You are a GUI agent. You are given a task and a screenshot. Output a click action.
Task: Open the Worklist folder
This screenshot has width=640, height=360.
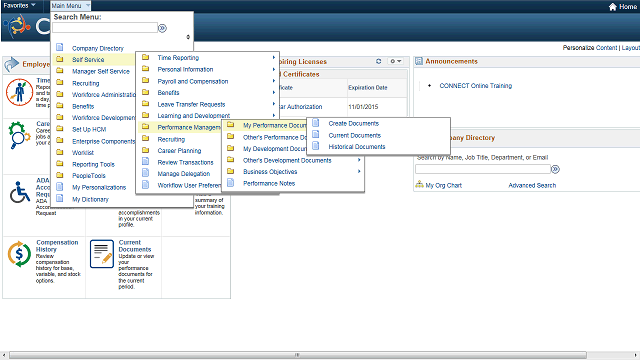click(83, 153)
